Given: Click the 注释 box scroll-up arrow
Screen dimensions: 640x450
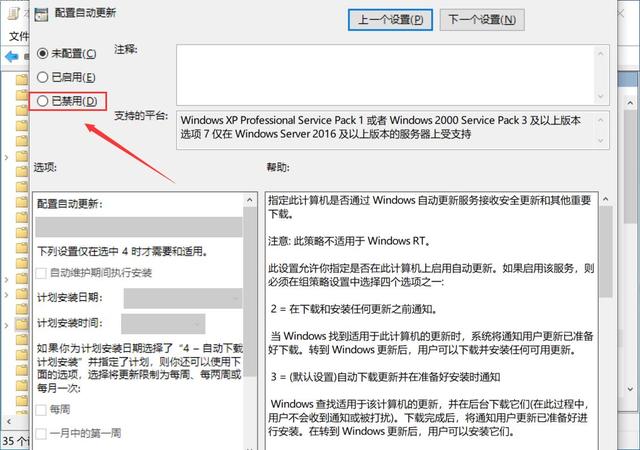Looking at the screenshot, I should (x=600, y=53).
